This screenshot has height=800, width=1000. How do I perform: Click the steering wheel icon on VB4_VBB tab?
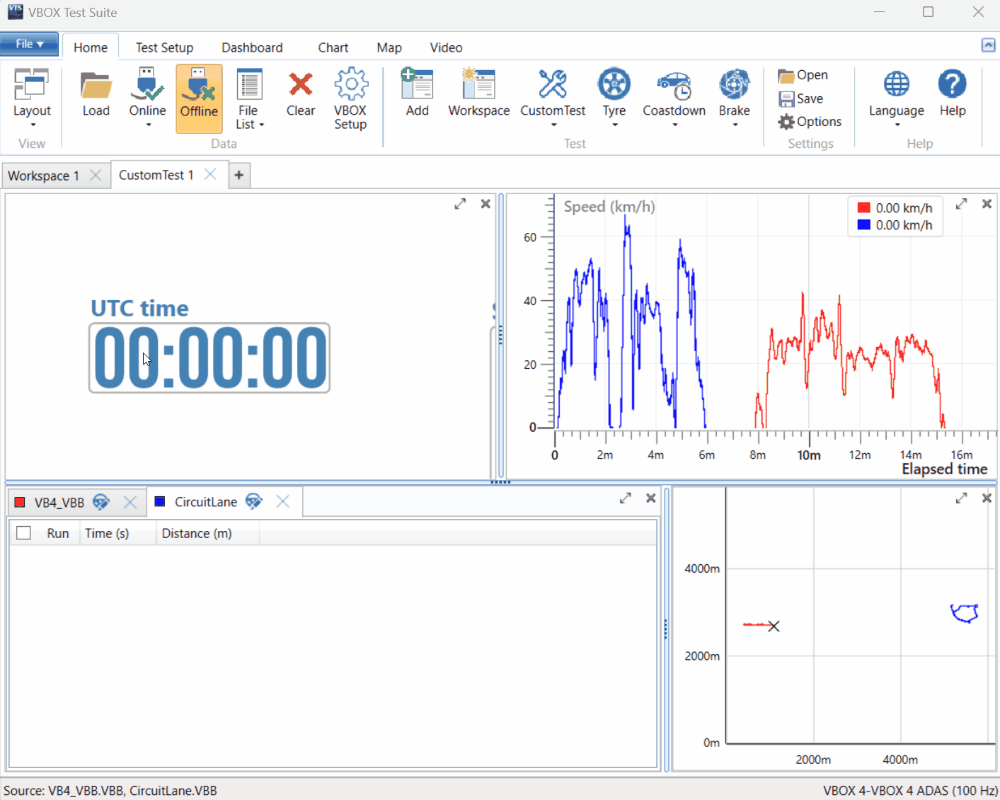(101, 502)
